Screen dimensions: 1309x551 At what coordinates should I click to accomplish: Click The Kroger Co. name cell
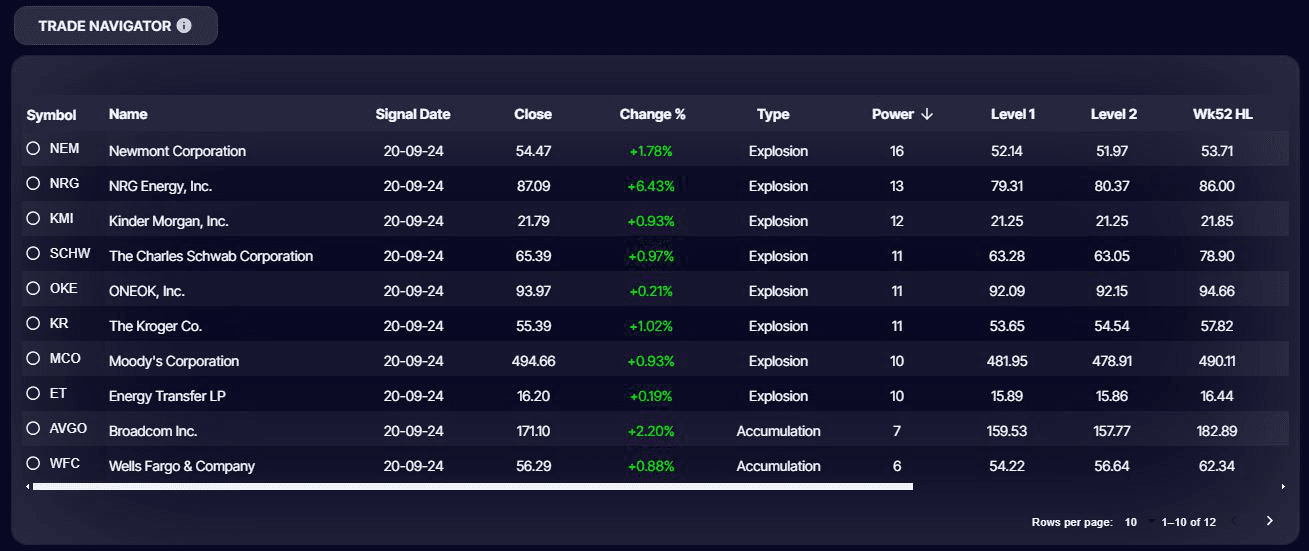[x=155, y=326]
